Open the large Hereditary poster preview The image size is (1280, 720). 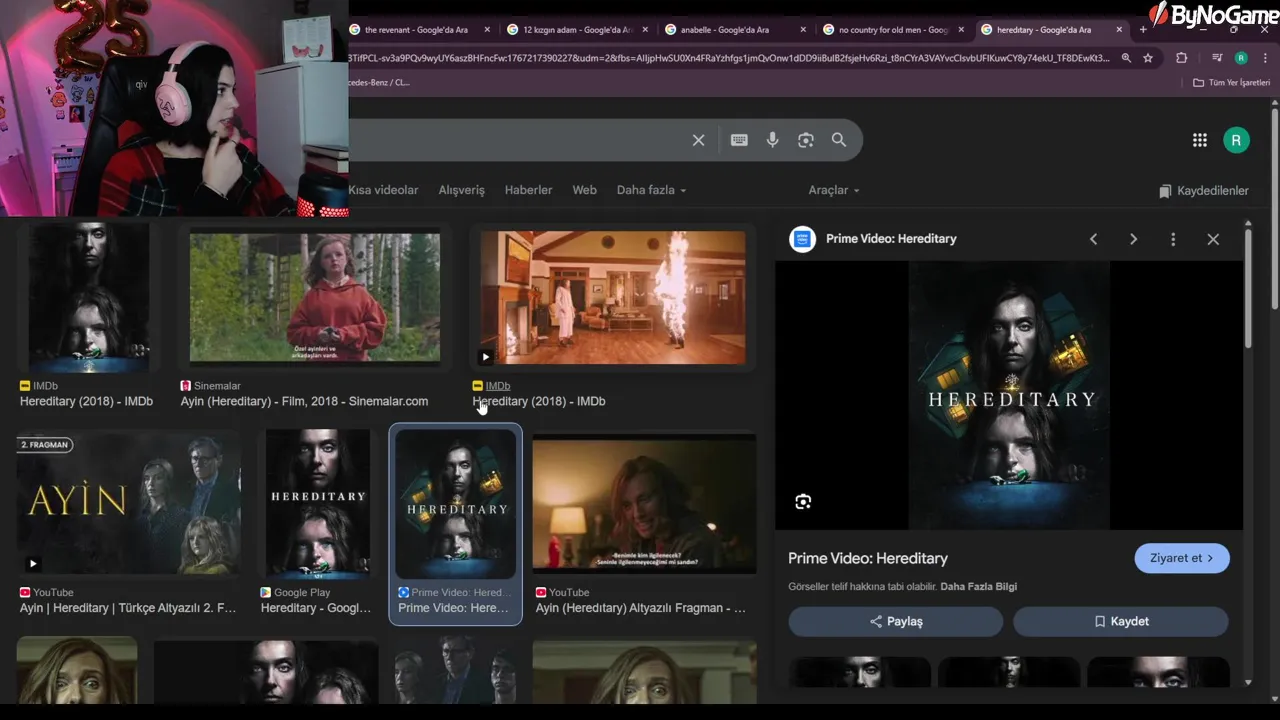coord(1009,396)
